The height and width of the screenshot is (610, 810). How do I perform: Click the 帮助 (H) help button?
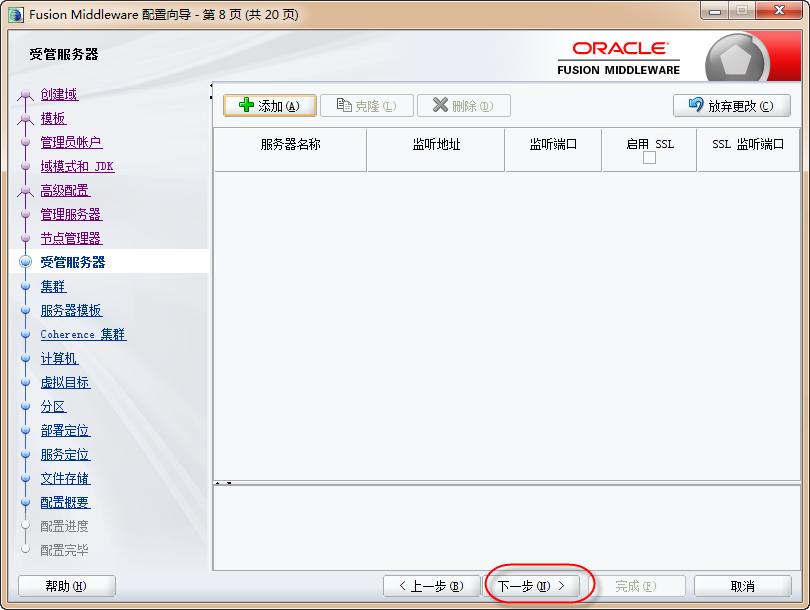[x=67, y=586]
